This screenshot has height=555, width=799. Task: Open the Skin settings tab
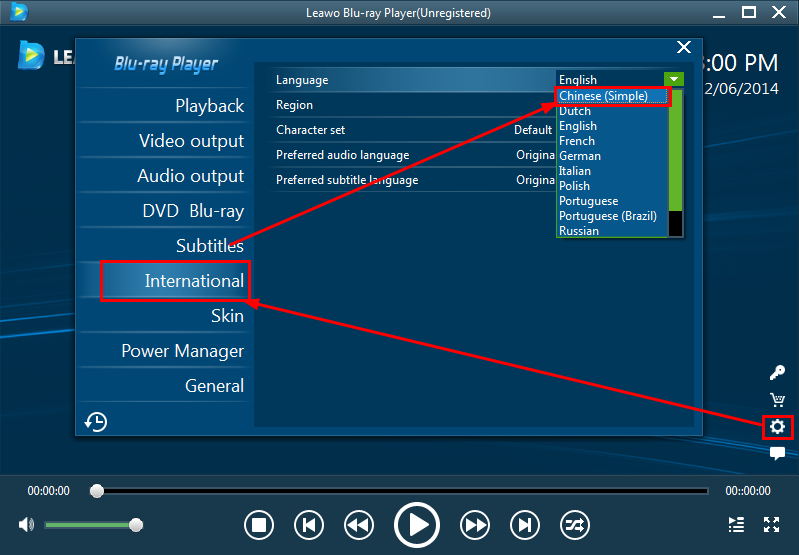pos(227,316)
